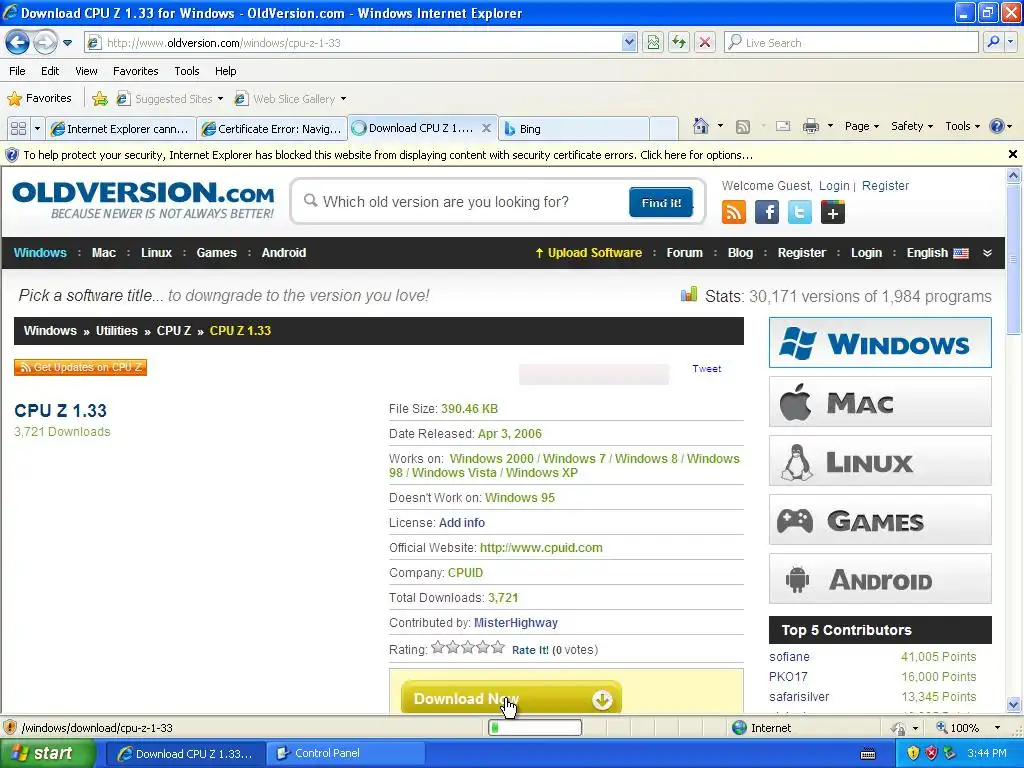Open command bar Tools dropdown
Screen dimensions: 1024x768
click(x=963, y=126)
